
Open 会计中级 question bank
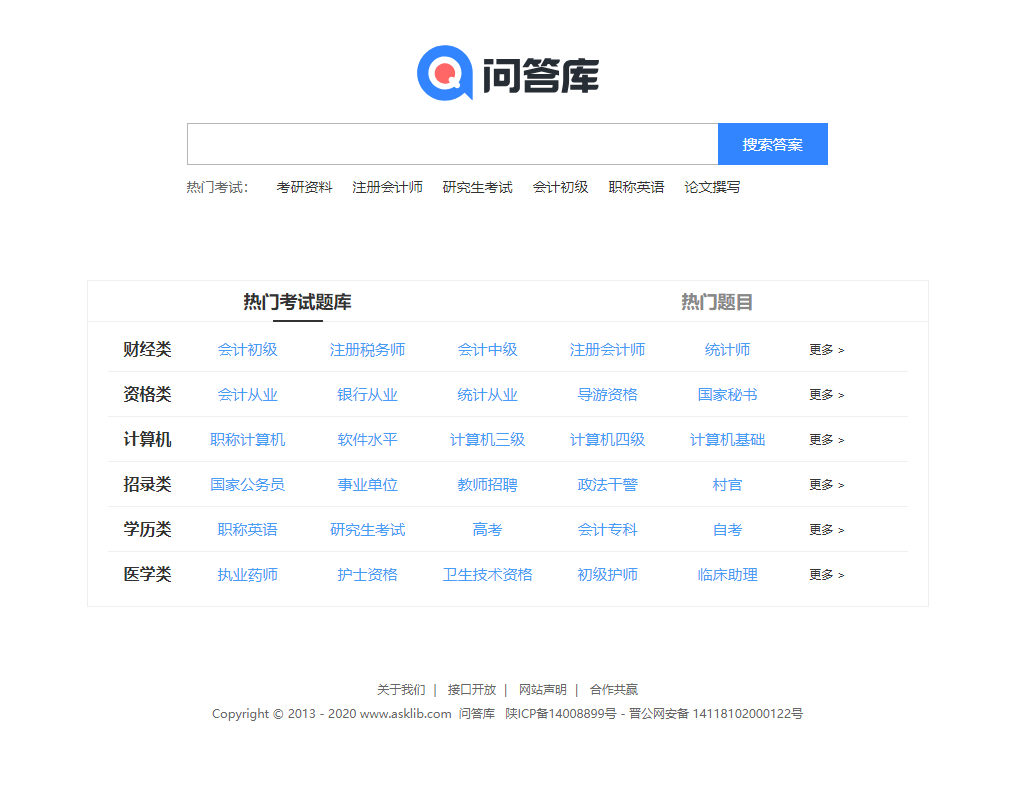(x=488, y=350)
